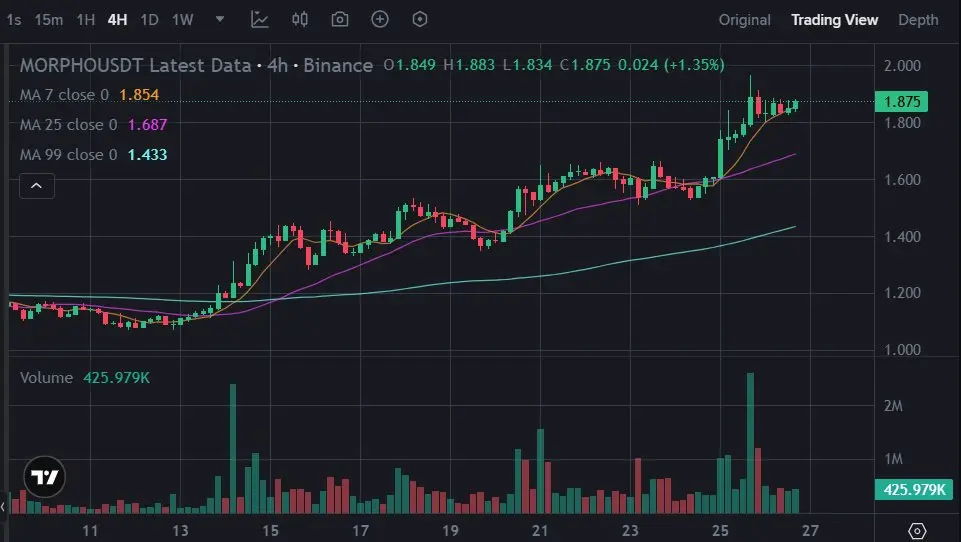961x542 pixels.
Task: Switch chart to 1D interval
Action: (x=150, y=20)
